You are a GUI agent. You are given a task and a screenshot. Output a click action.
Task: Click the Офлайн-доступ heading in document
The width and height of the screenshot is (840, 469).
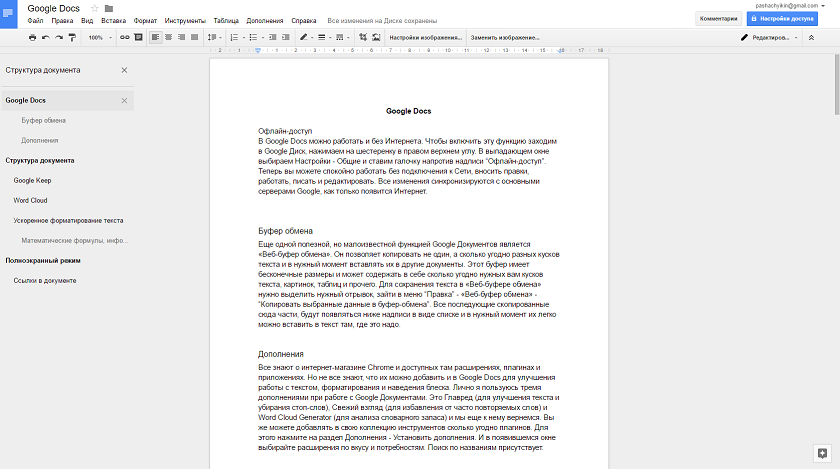[285, 131]
